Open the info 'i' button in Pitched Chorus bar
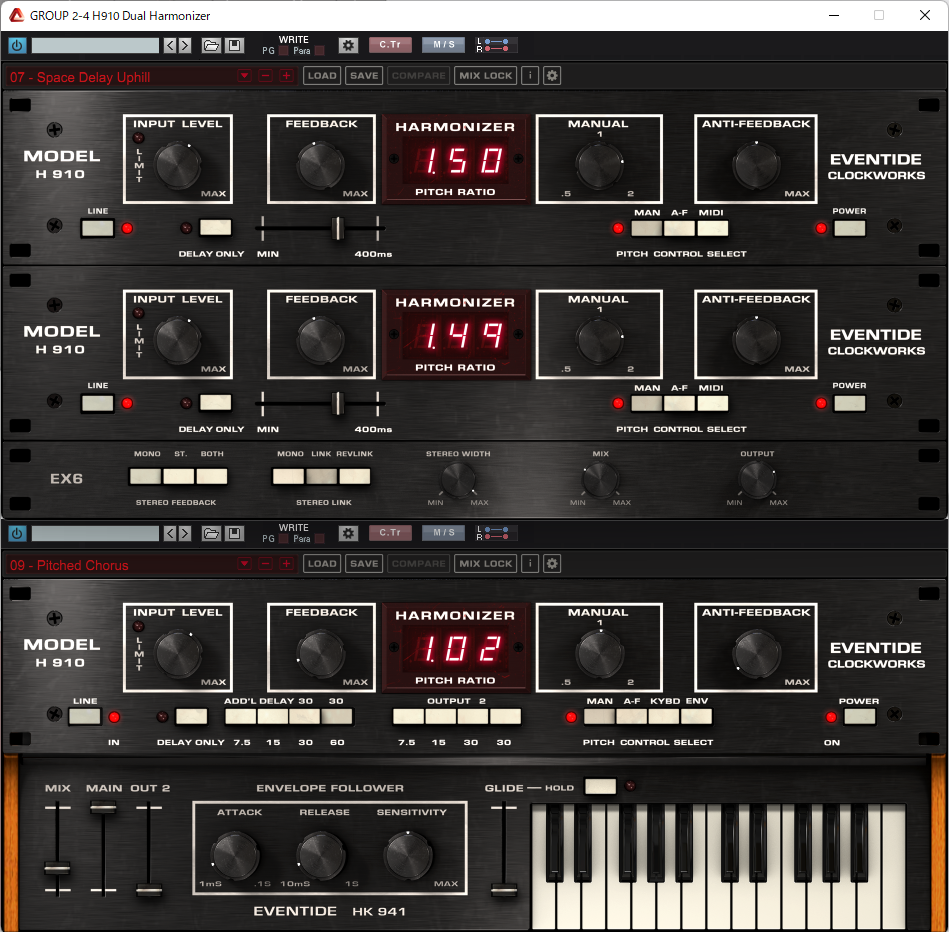Screen dimensions: 949x932 pos(530,563)
